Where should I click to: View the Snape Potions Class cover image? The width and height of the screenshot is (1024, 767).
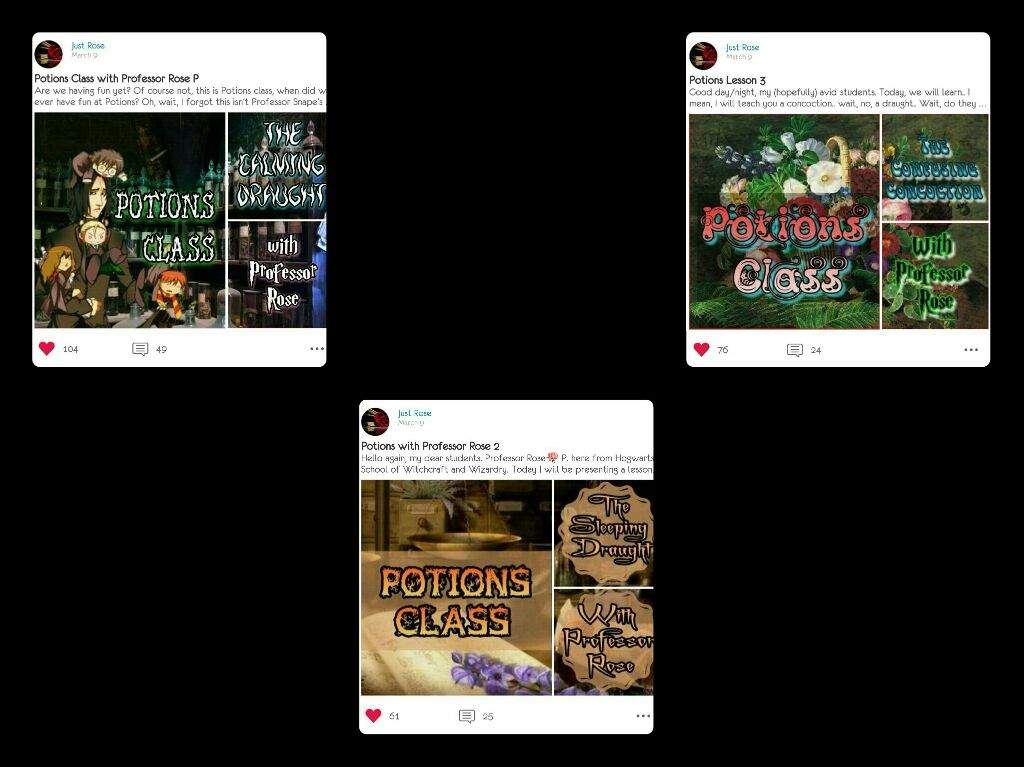130,220
